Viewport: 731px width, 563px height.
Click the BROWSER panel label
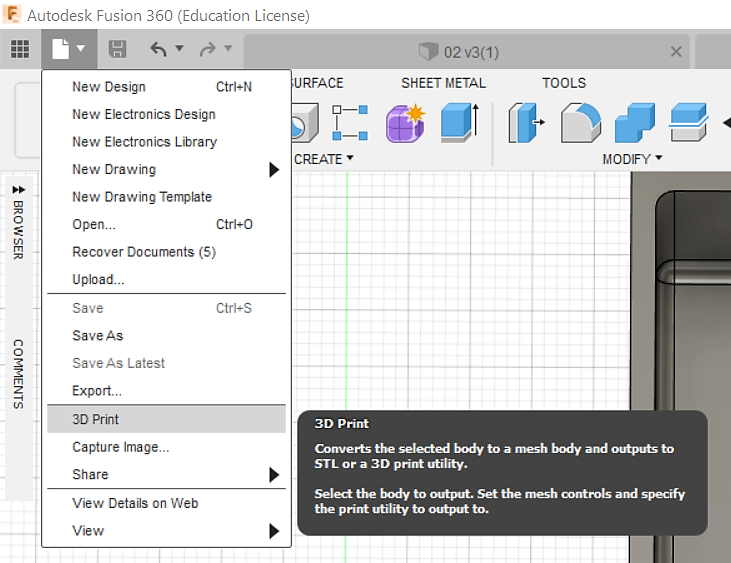pyautogui.click(x=18, y=230)
